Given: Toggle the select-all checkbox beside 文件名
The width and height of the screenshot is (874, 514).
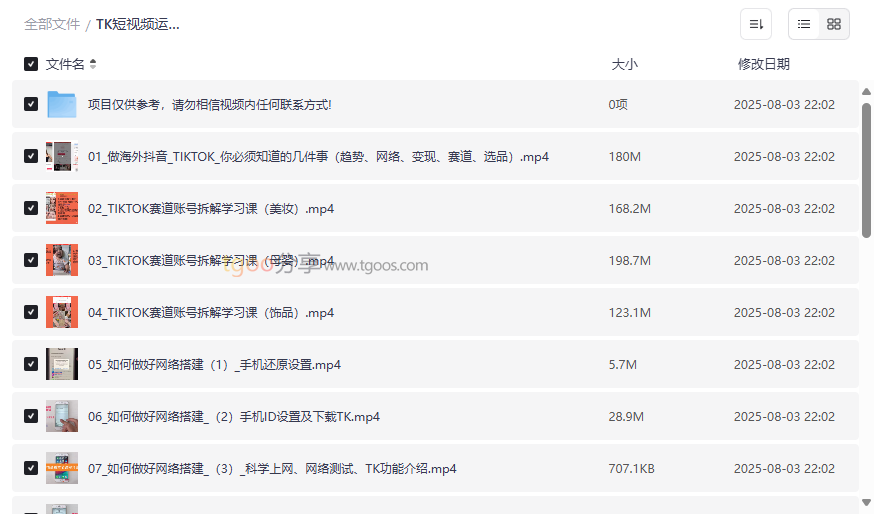Looking at the screenshot, I should pyautogui.click(x=31, y=64).
